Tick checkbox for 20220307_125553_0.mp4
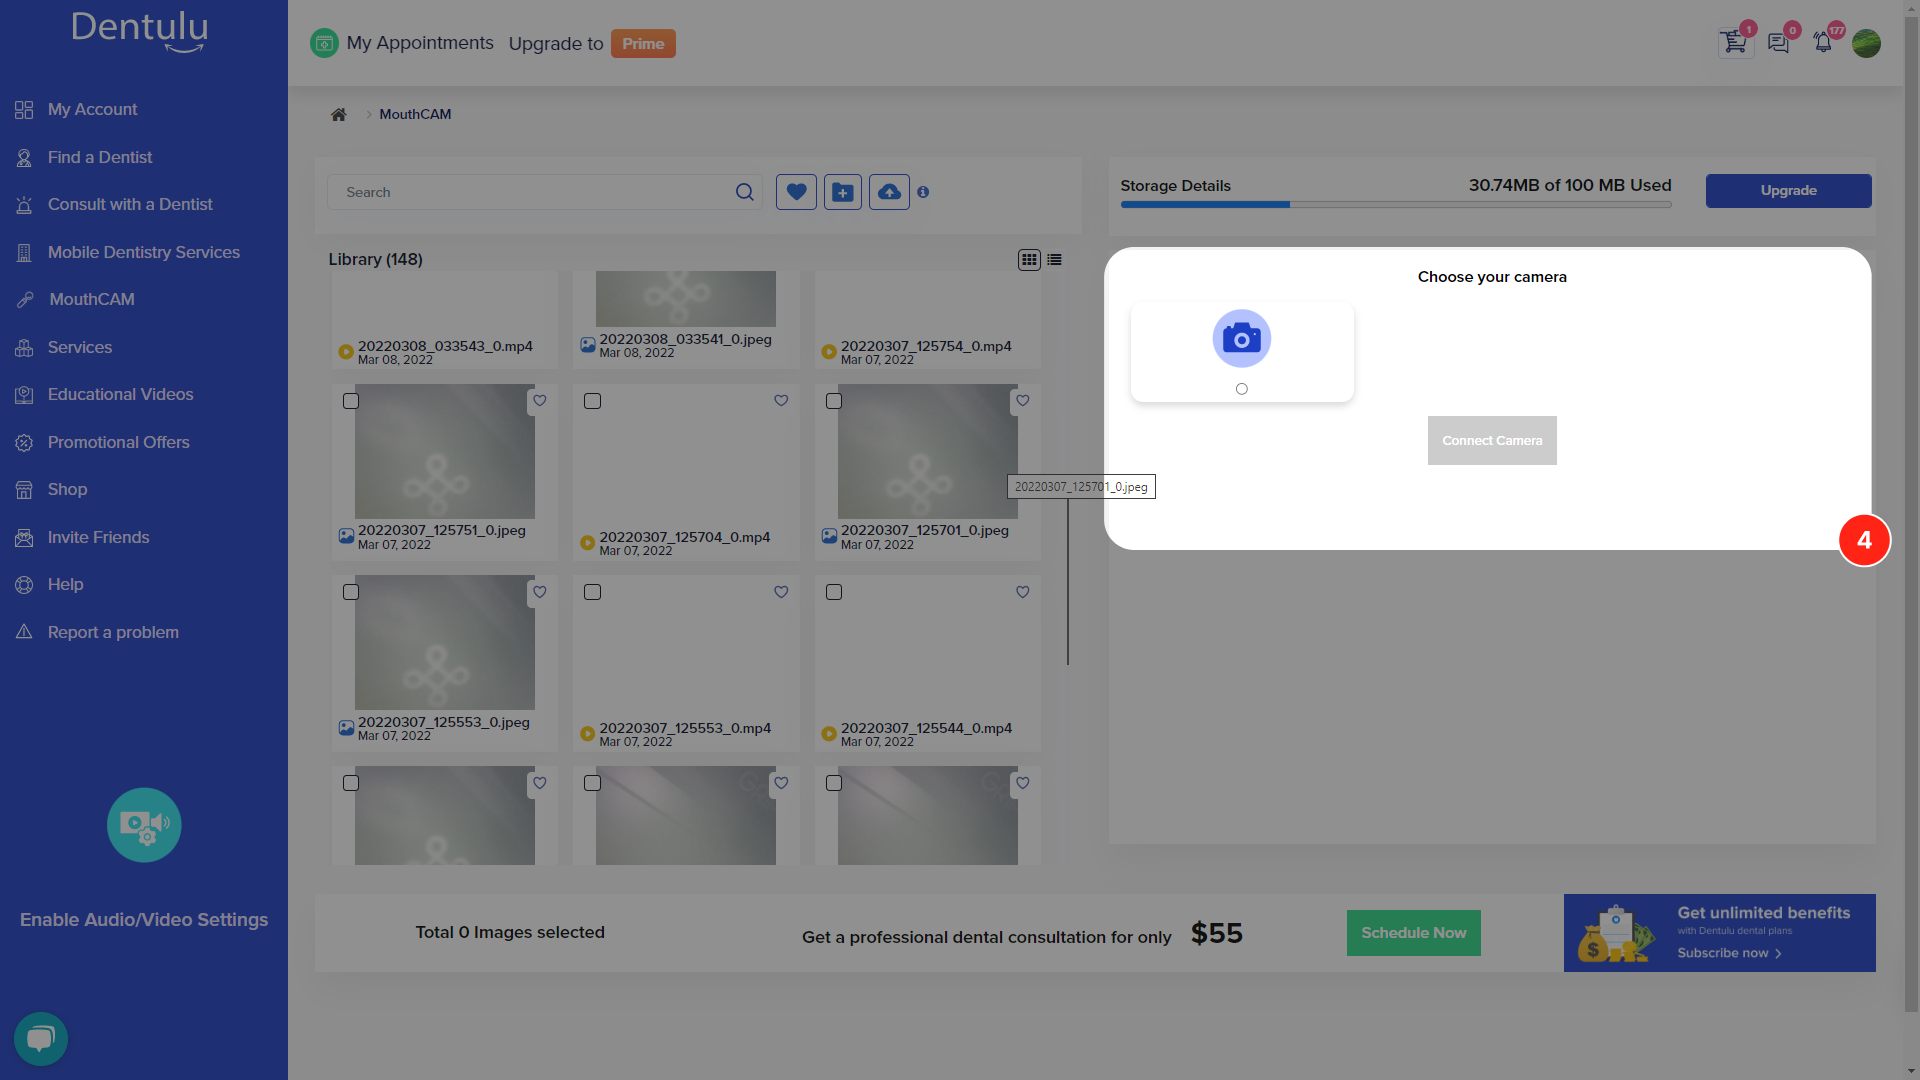Screen dimensions: 1920x1080 [592, 592]
